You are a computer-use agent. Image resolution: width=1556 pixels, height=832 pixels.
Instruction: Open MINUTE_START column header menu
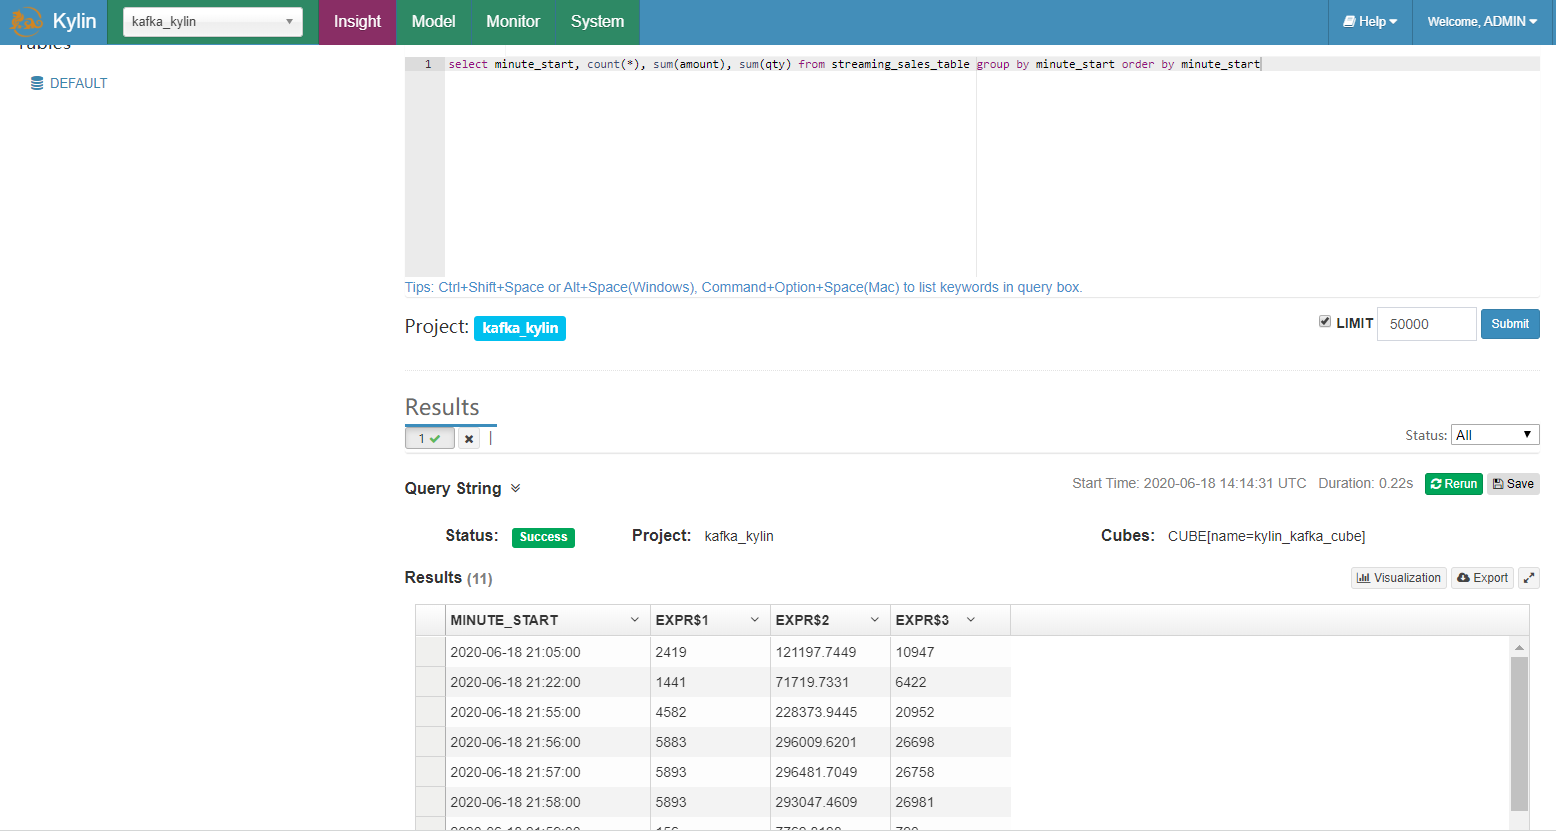(634, 620)
